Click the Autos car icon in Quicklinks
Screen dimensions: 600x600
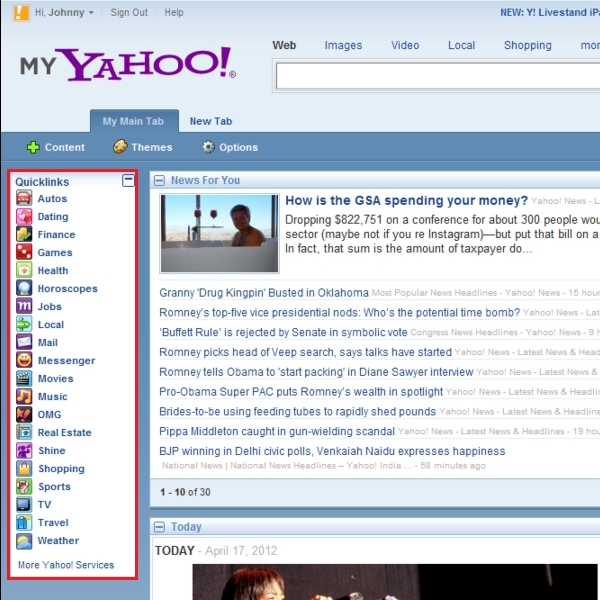tap(24, 198)
